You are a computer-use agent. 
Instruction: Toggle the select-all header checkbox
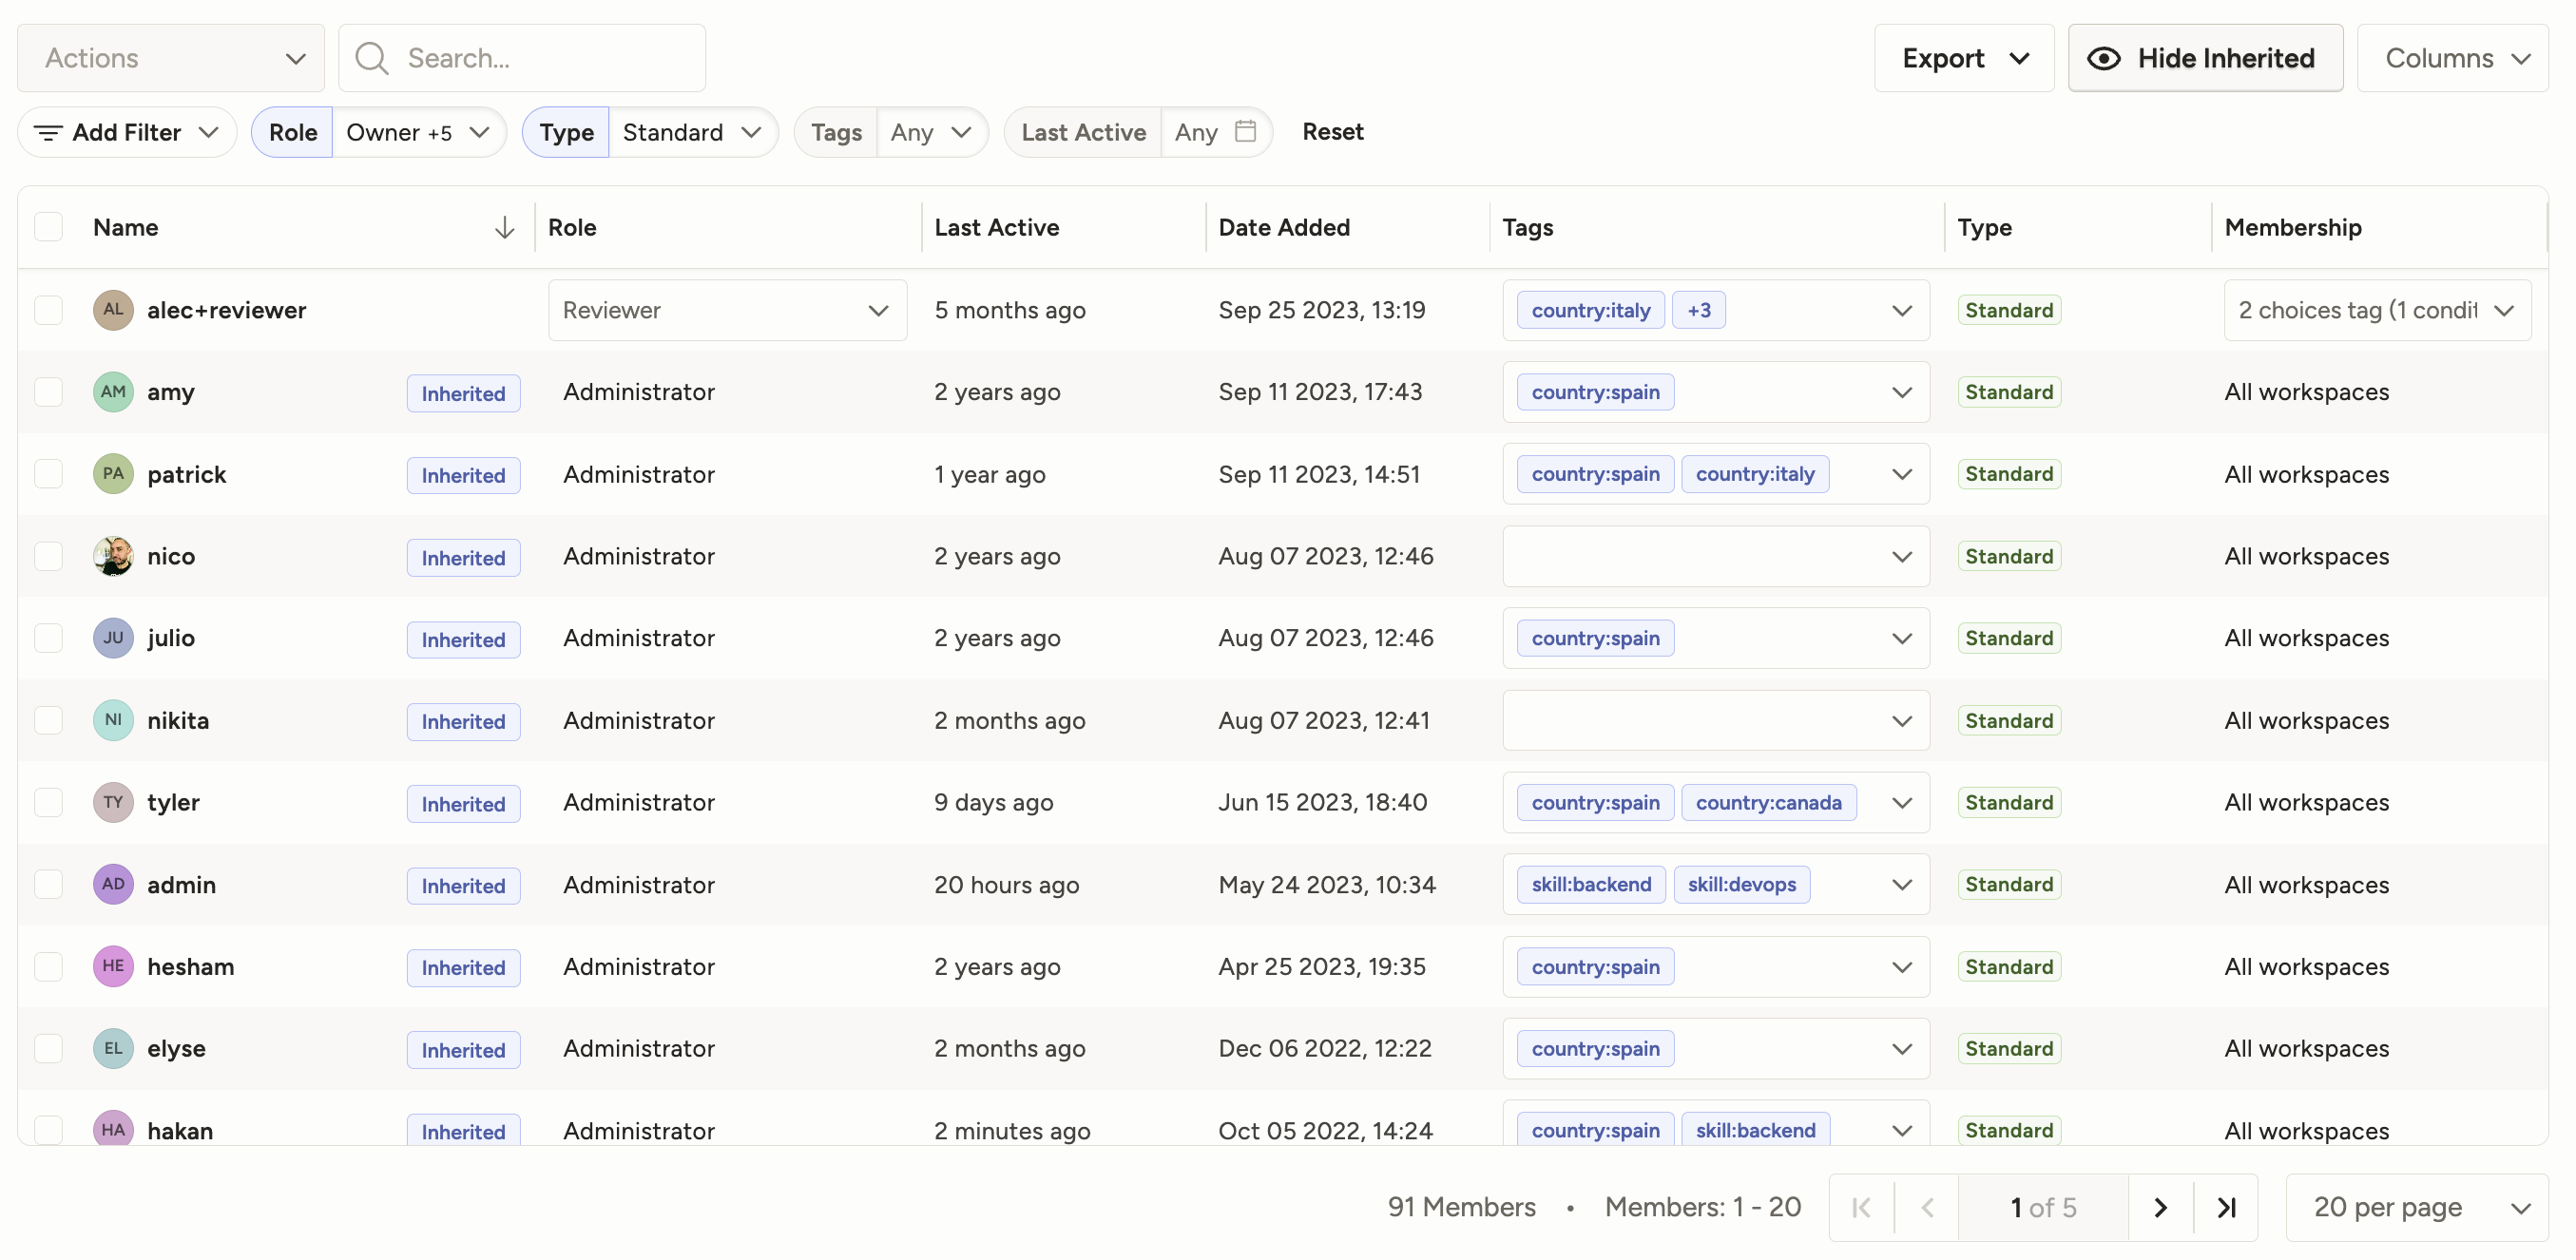coord(48,227)
